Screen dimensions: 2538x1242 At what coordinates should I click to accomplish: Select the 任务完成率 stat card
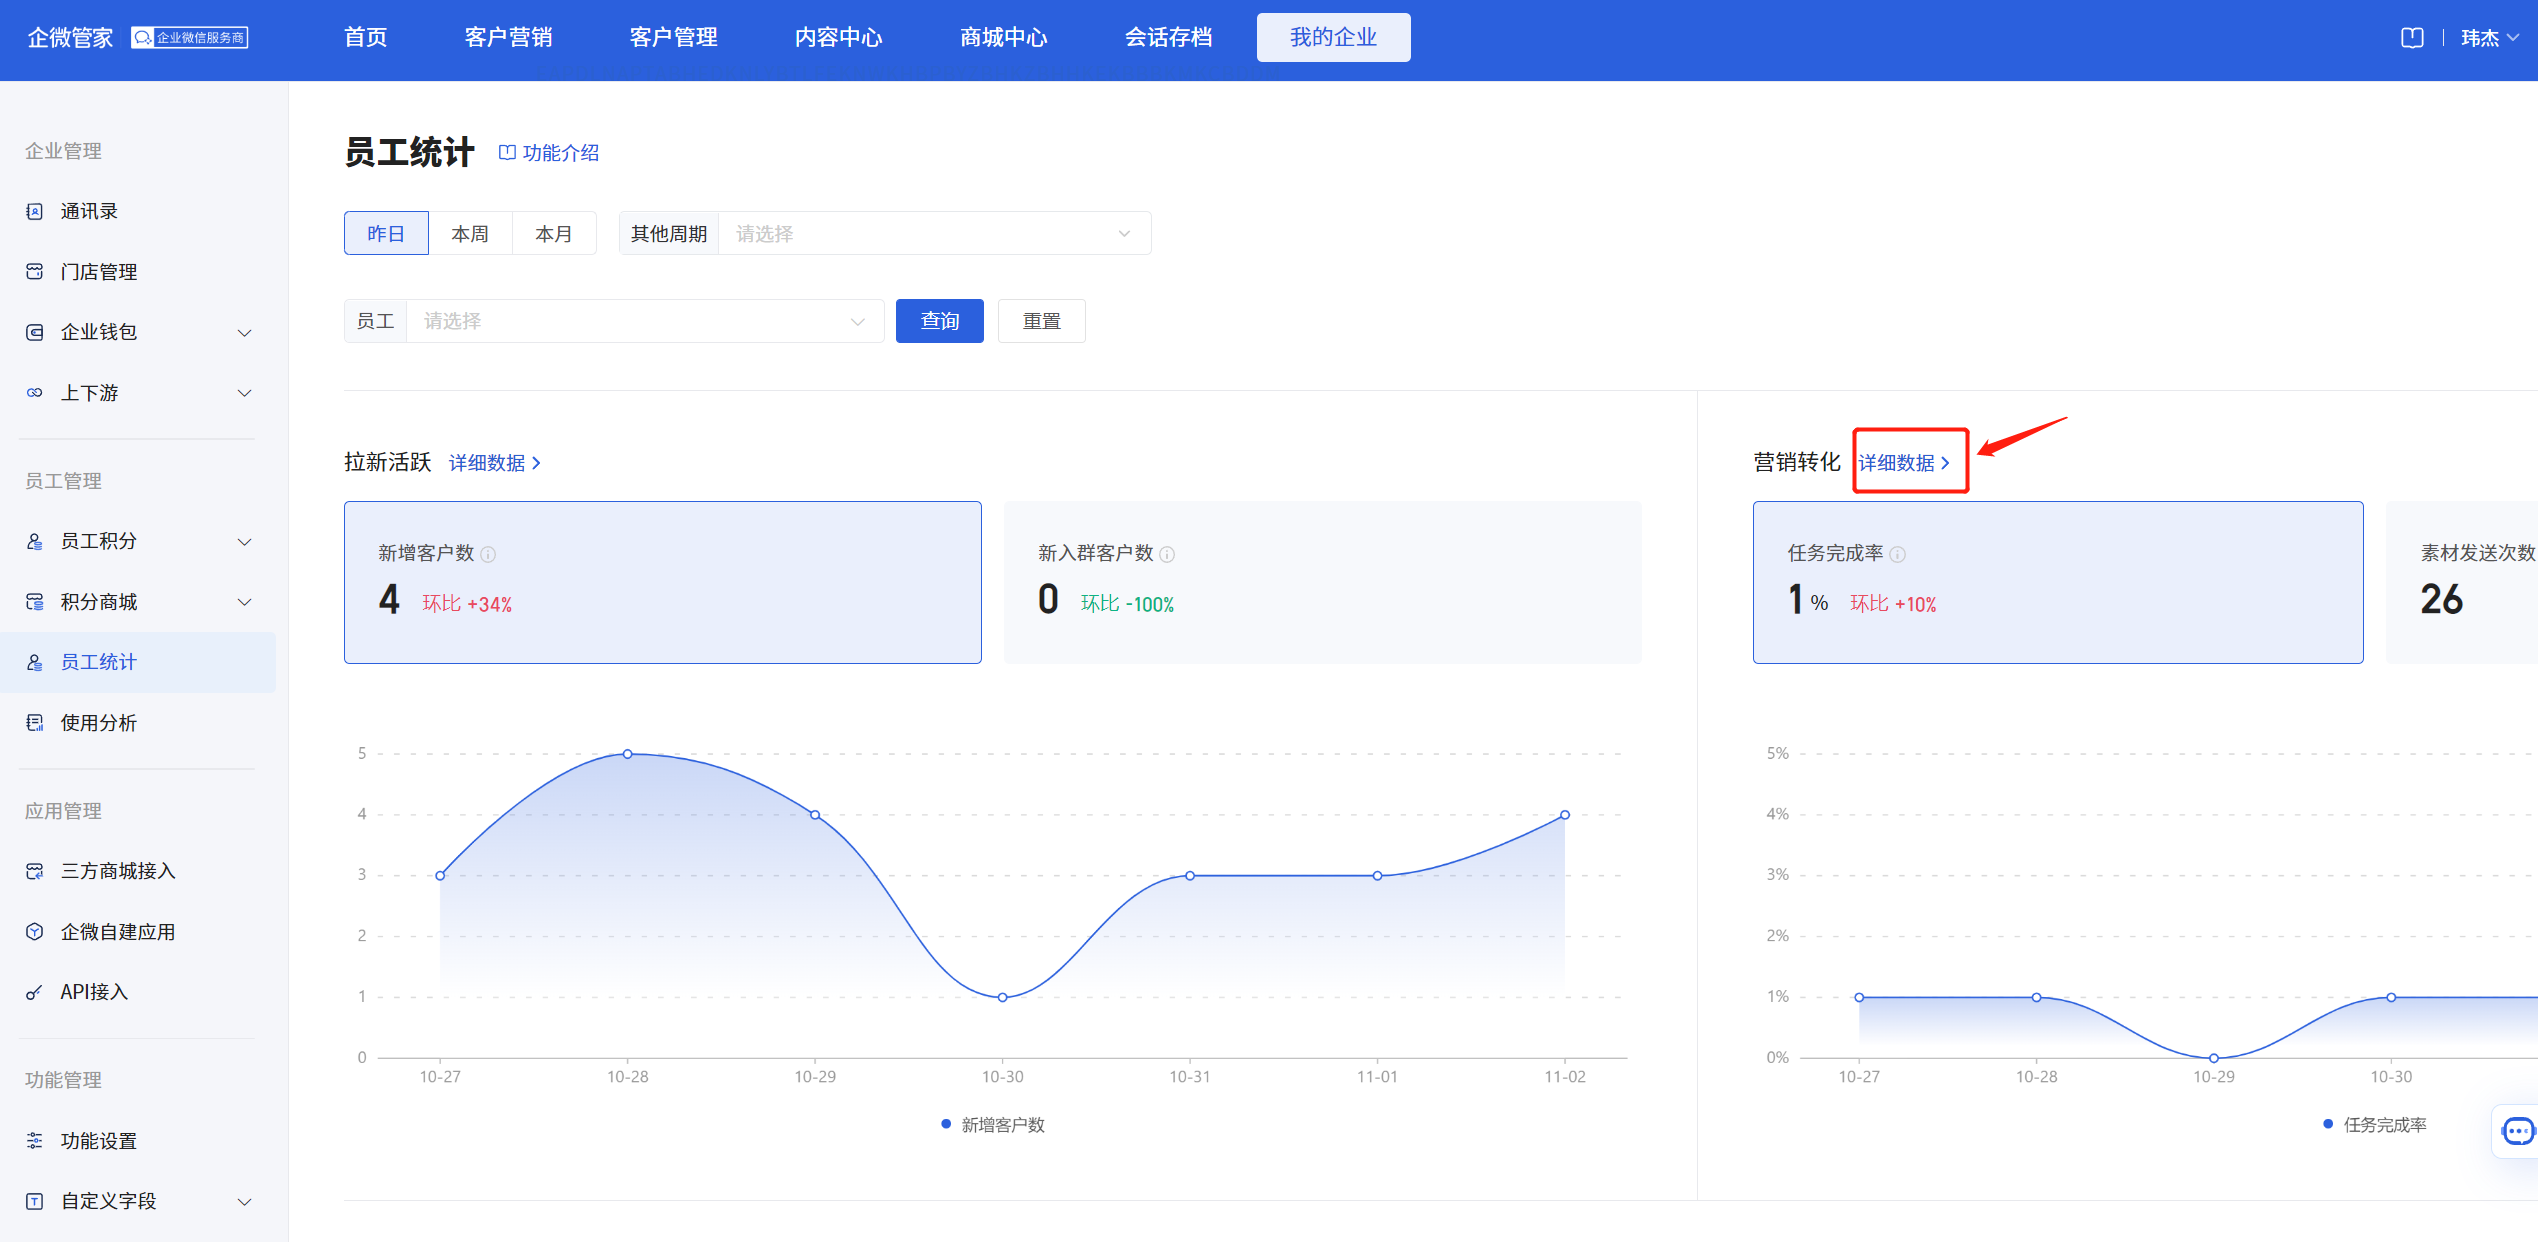(2058, 582)
